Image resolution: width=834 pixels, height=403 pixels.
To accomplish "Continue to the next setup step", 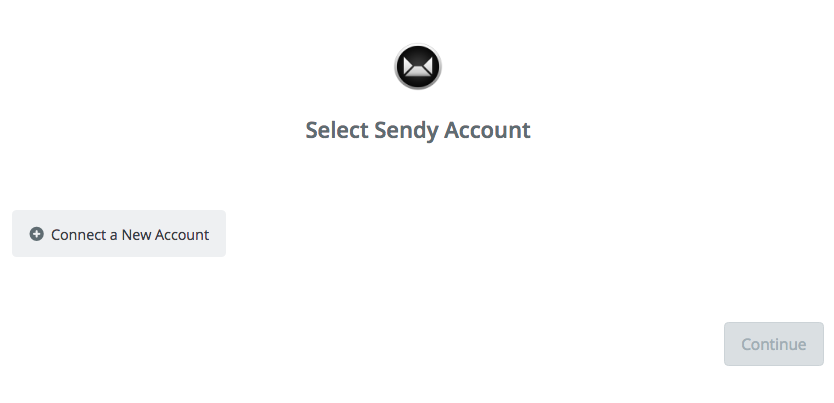I will tap(773, 344).
